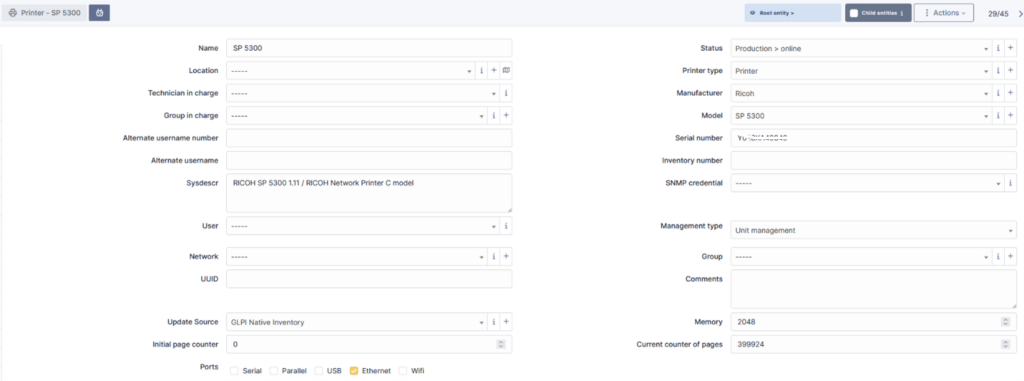This screenshot has height=381, width=1024.
Task: Open the Status dropdown
Action: tap(861, 48)
